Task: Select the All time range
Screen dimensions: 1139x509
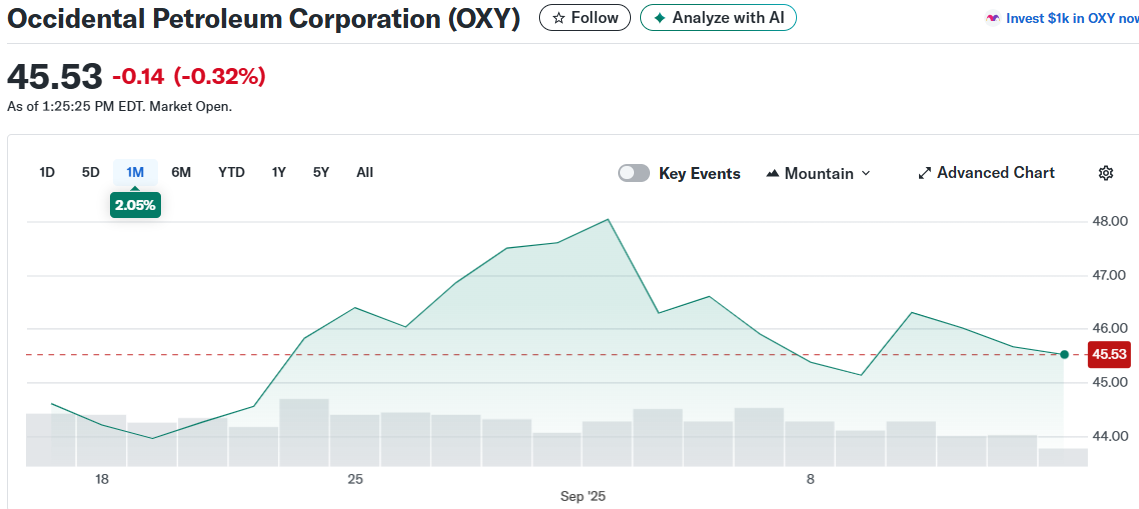Action: pyautogui.click(x=365, y=173)
